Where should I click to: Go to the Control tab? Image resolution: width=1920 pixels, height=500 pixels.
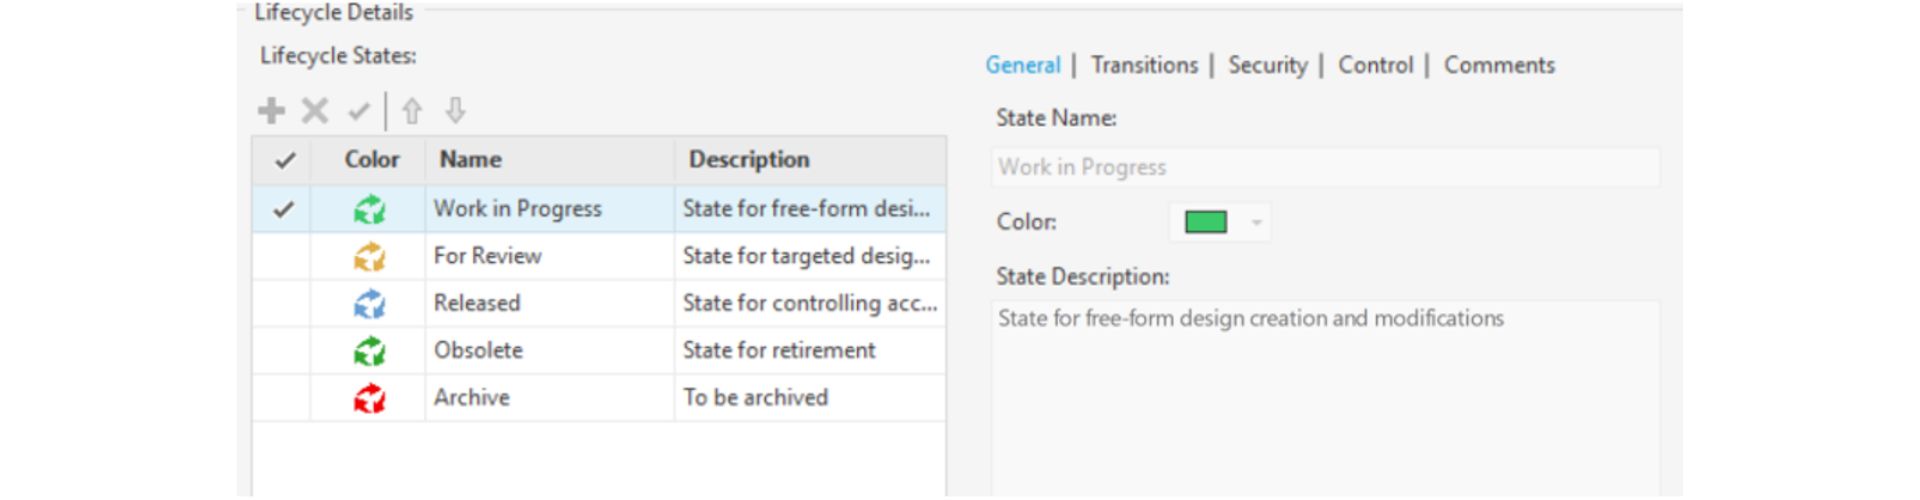click(1375, 65)
